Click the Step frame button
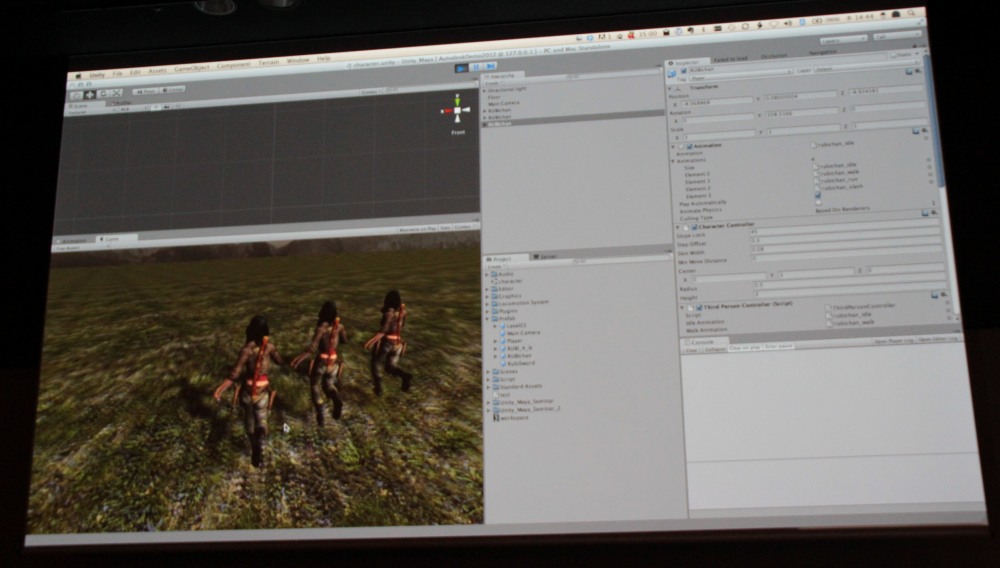 (x=489, y=68)
